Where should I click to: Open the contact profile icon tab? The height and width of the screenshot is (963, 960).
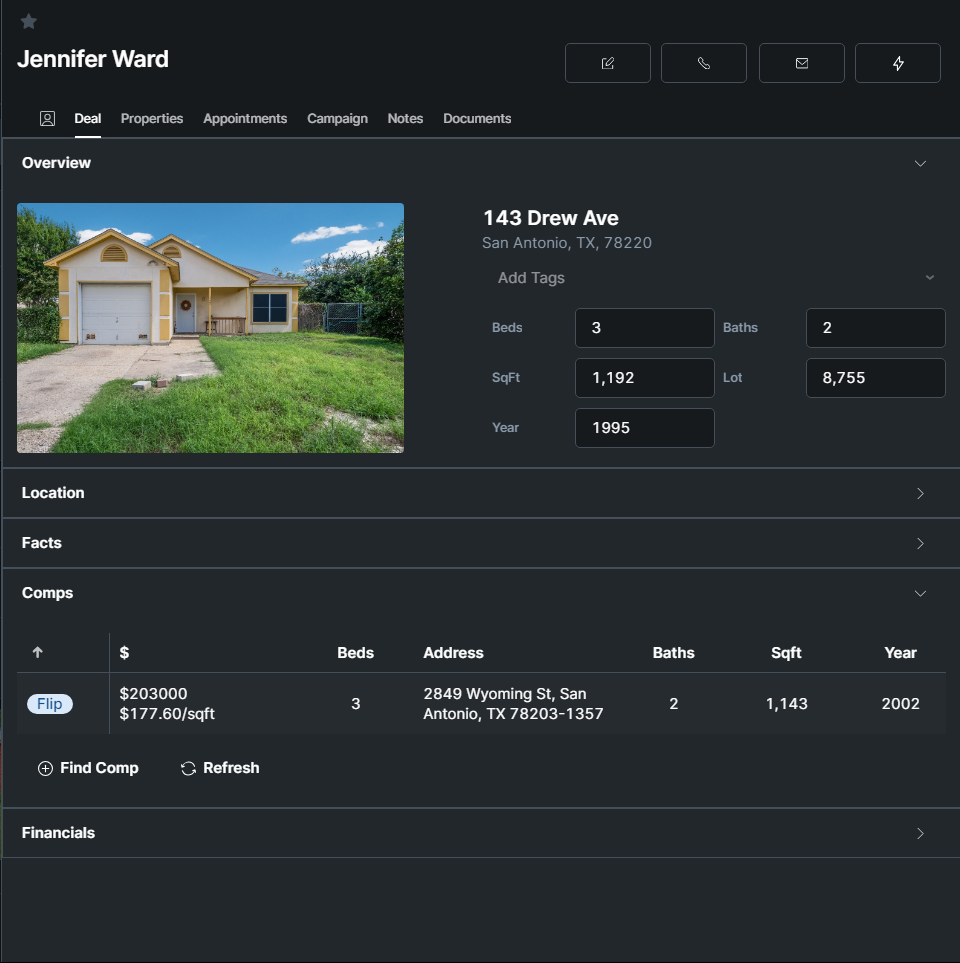(47, 118)
